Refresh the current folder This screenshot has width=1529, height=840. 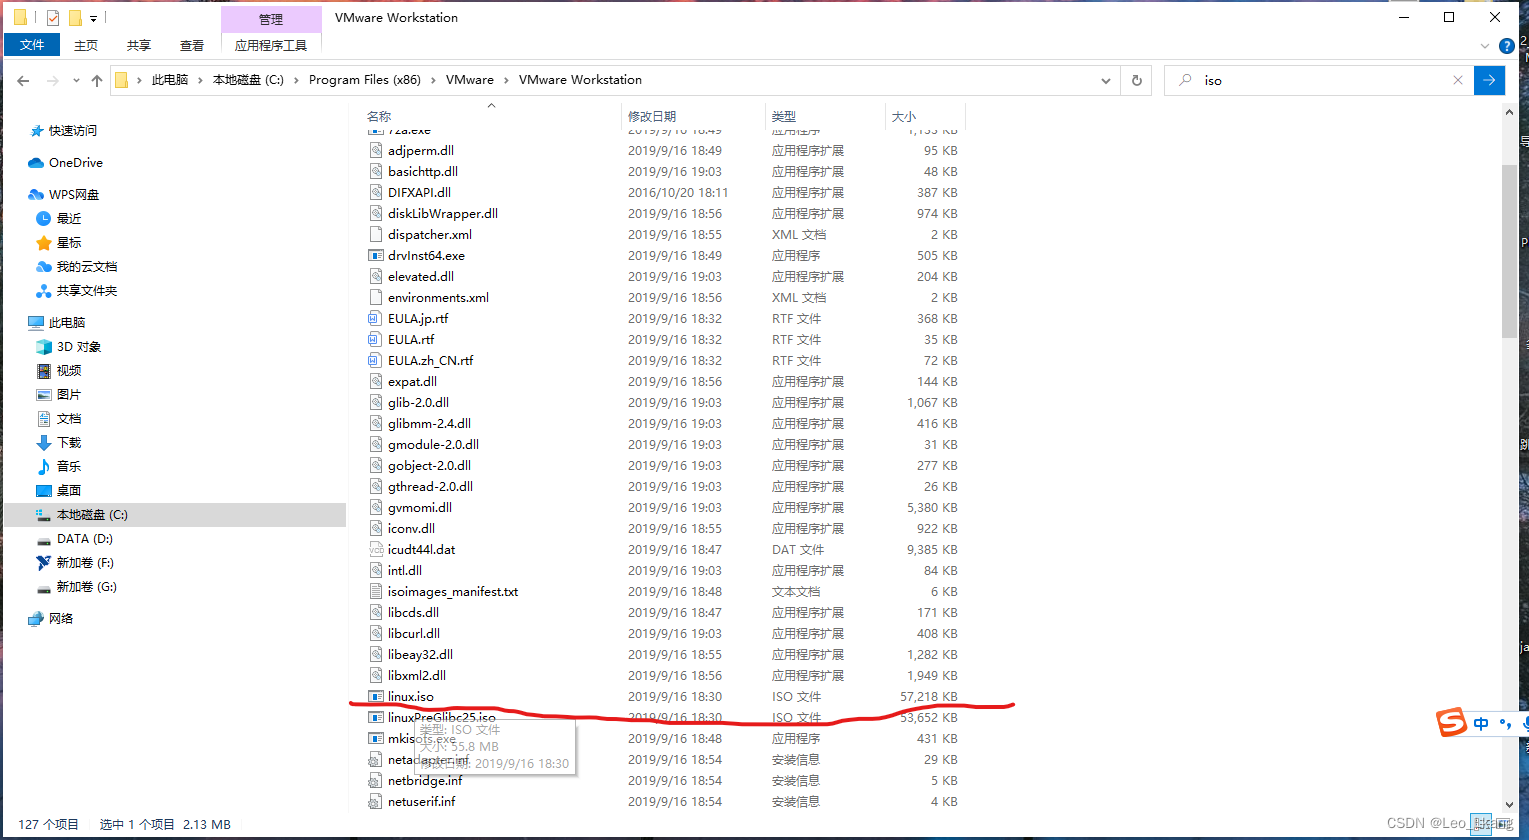(1136, 80)
